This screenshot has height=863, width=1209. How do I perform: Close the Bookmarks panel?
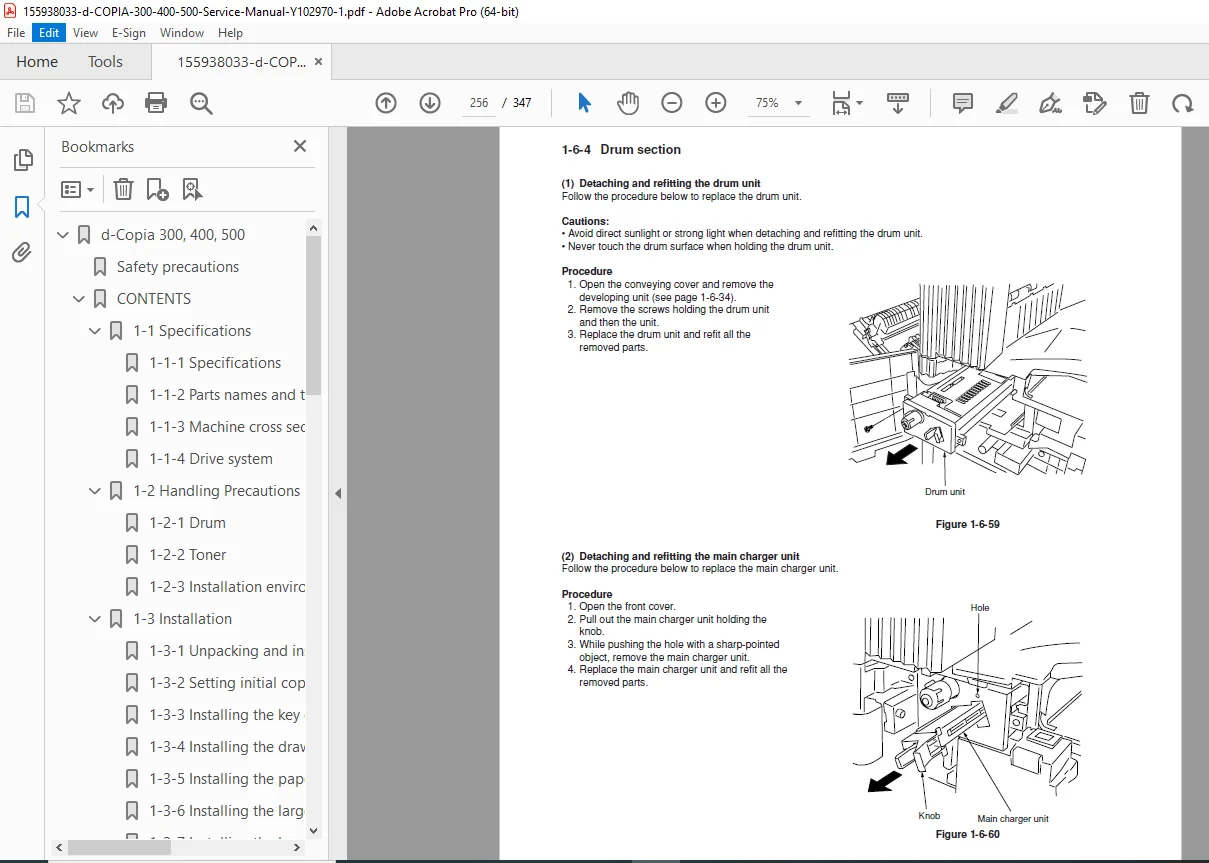click(x=299, y=146)
